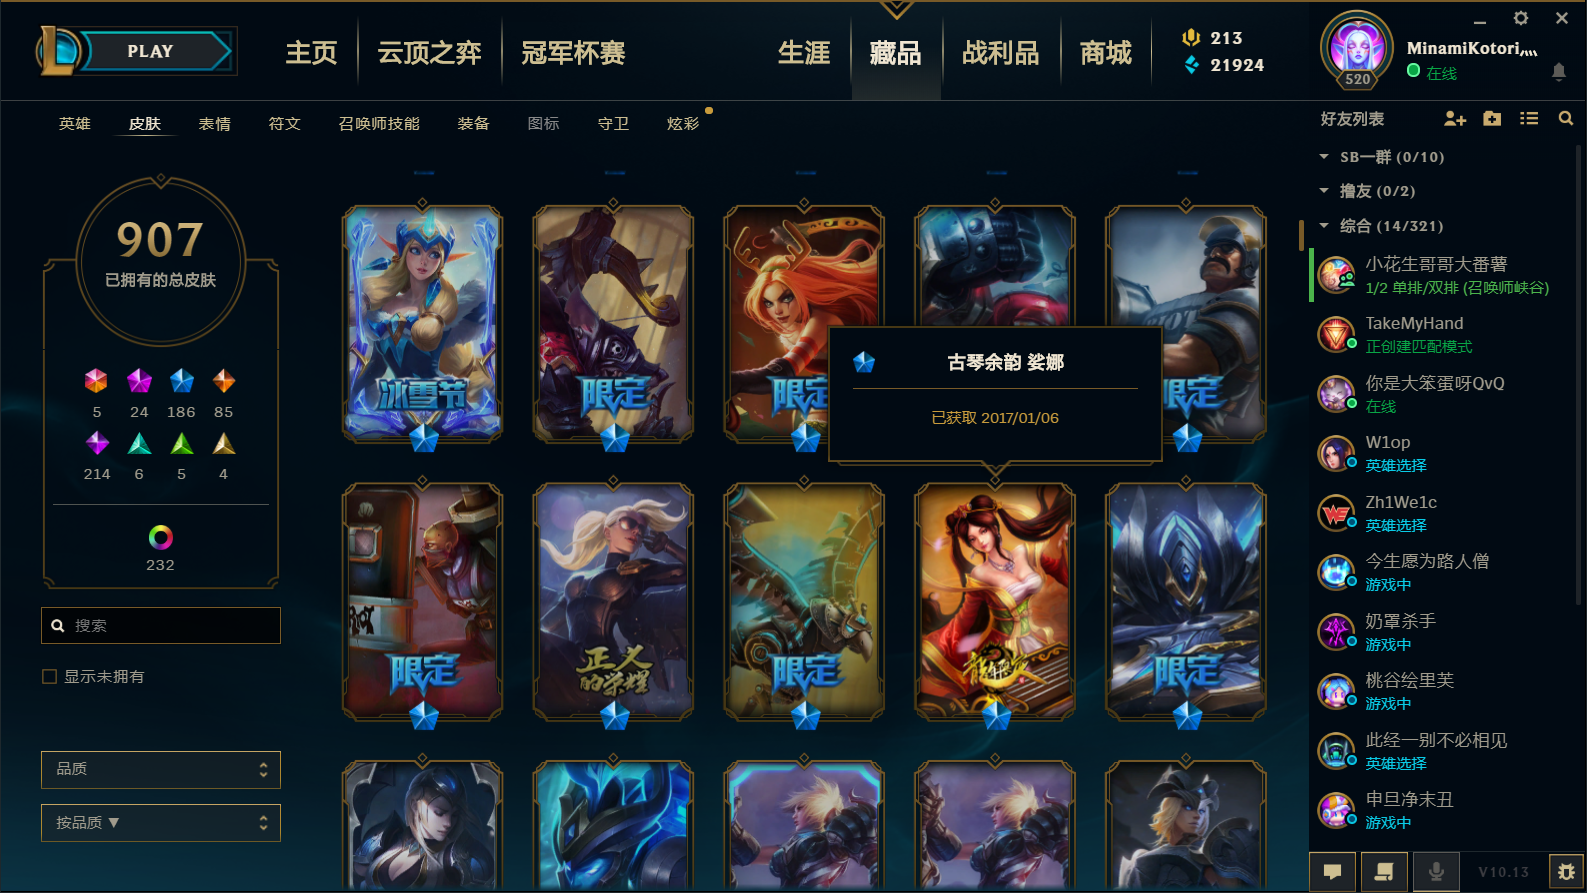Open the notifications bell icon
The width and height of the screenshot is (1587, 893).
(x=1559, y=72)
